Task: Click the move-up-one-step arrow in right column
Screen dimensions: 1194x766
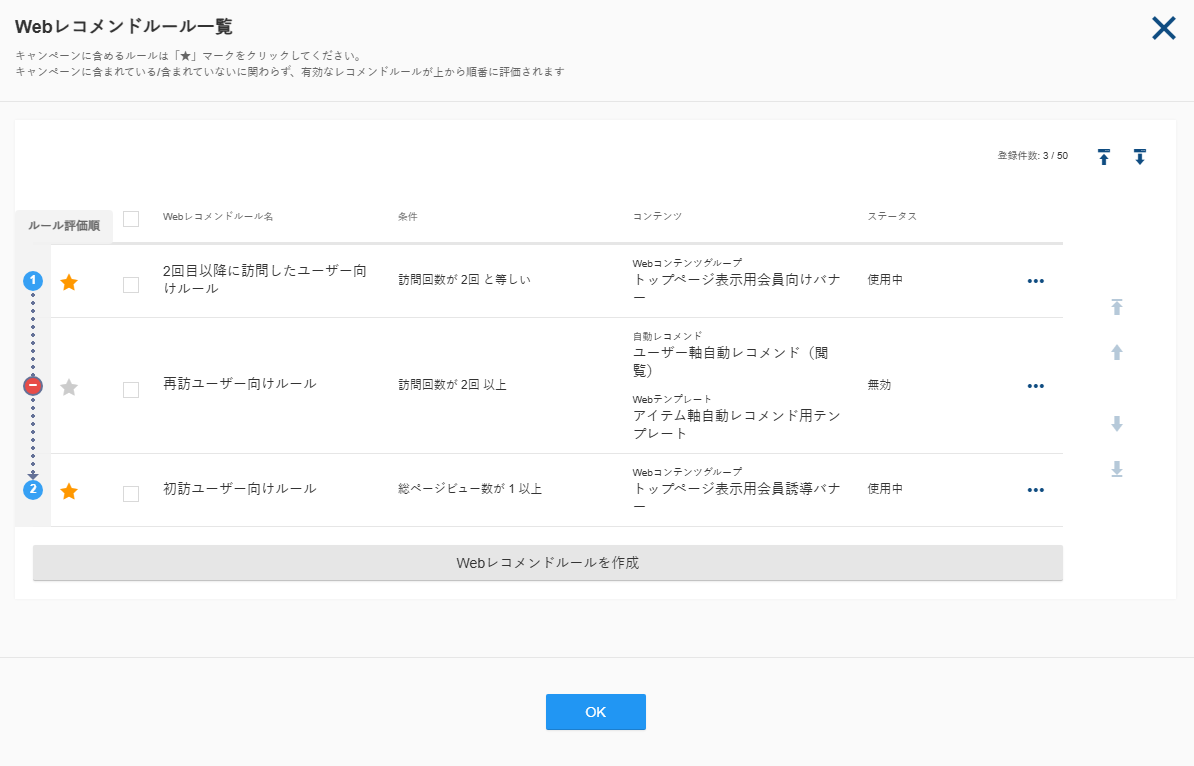Action: click(x=1116, y=352)
